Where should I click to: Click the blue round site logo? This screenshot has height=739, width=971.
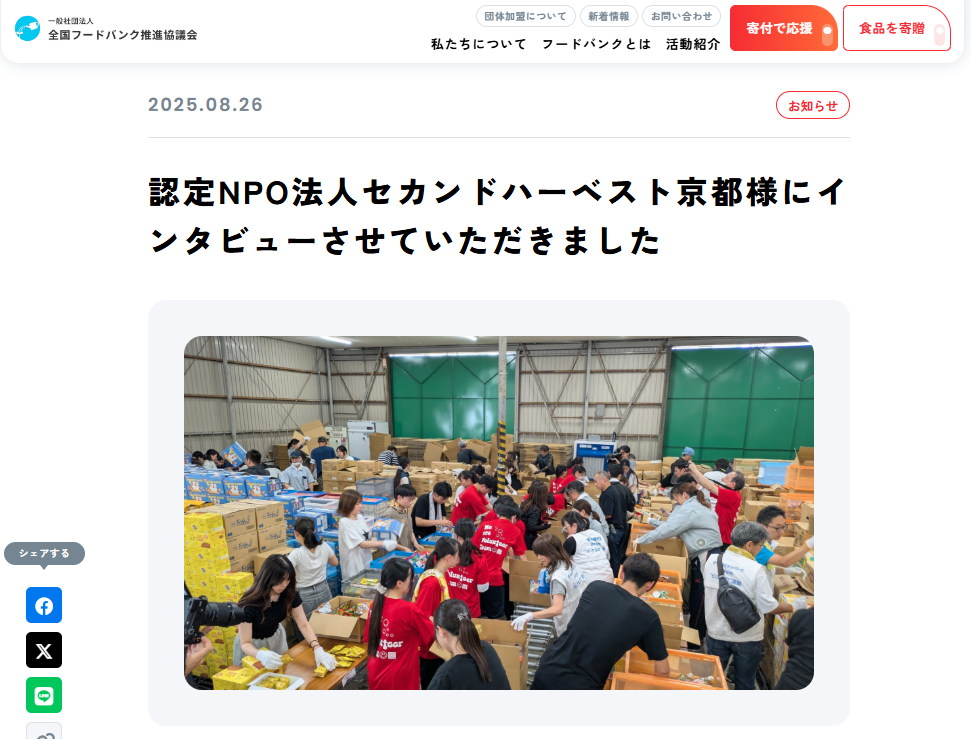tap(27, 28)
